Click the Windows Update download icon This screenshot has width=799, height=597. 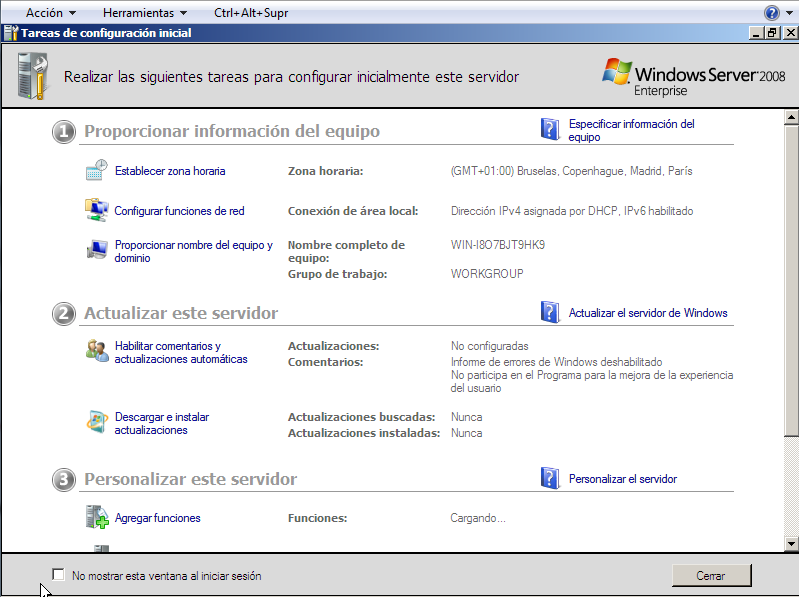[97, 421]
